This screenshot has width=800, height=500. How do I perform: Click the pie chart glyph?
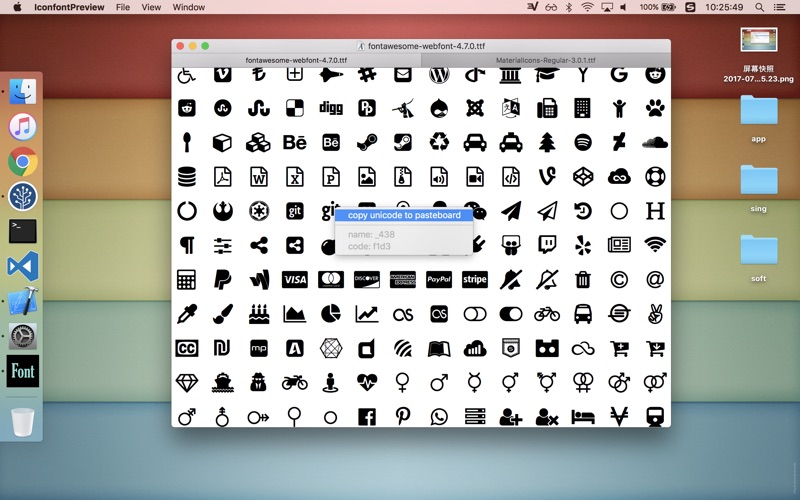[x=331, y=314]
